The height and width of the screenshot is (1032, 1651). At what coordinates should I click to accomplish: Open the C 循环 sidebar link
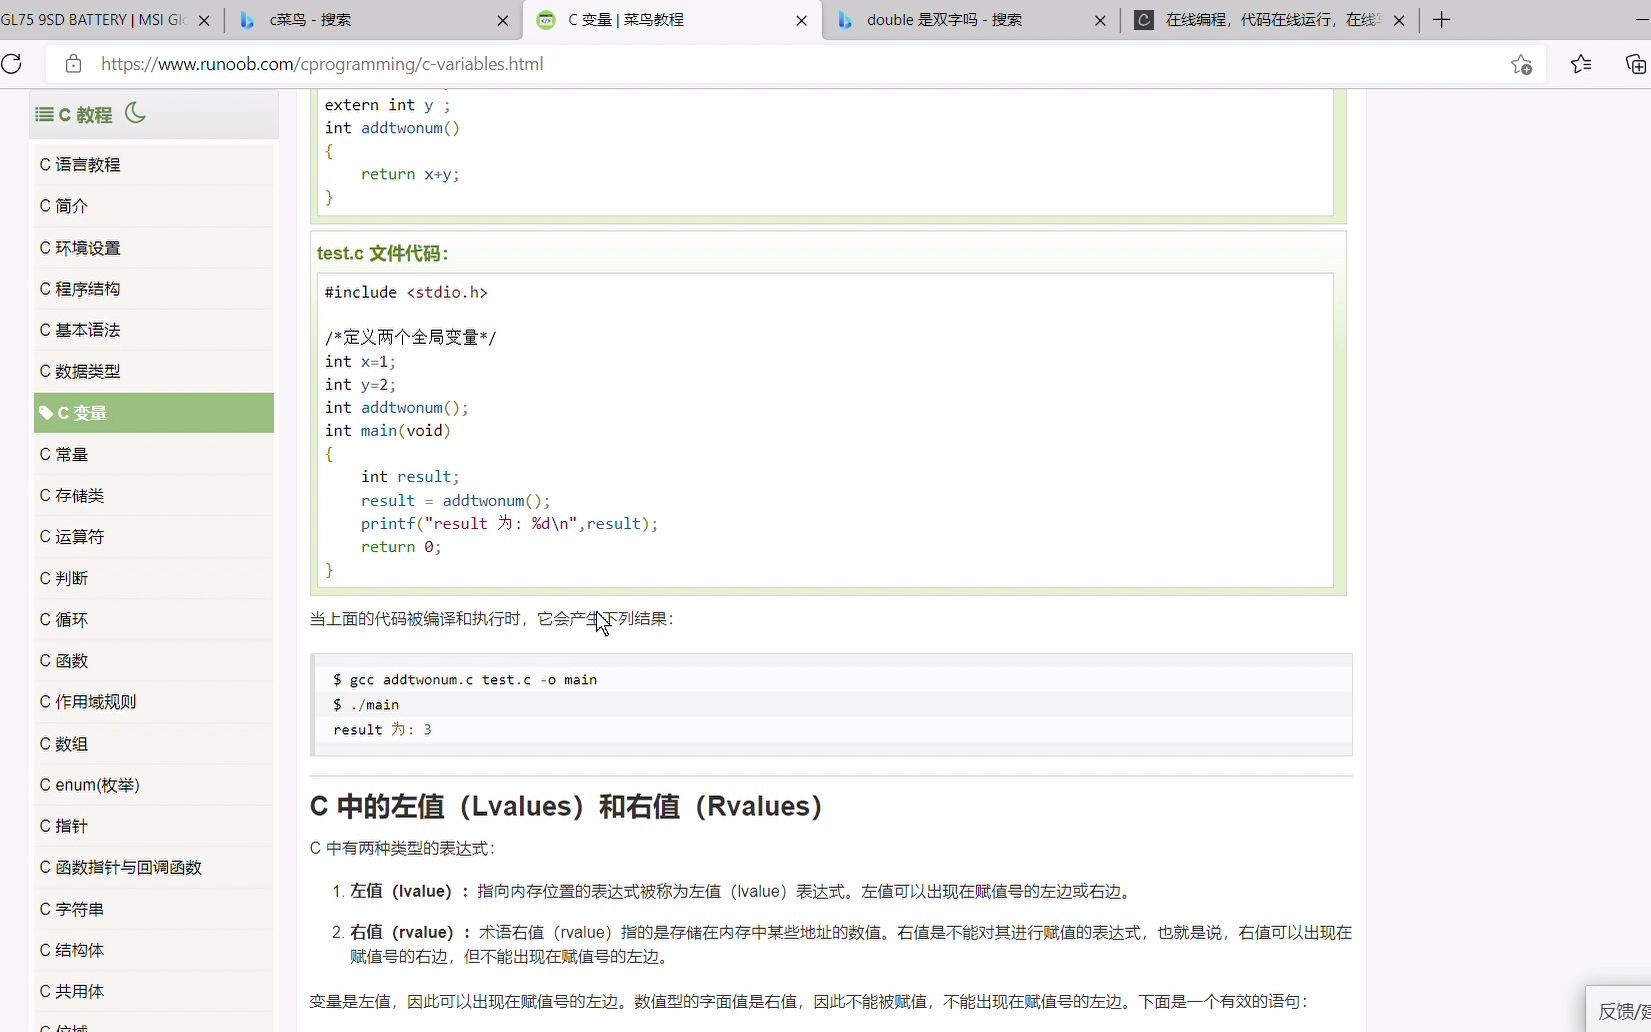154,620
